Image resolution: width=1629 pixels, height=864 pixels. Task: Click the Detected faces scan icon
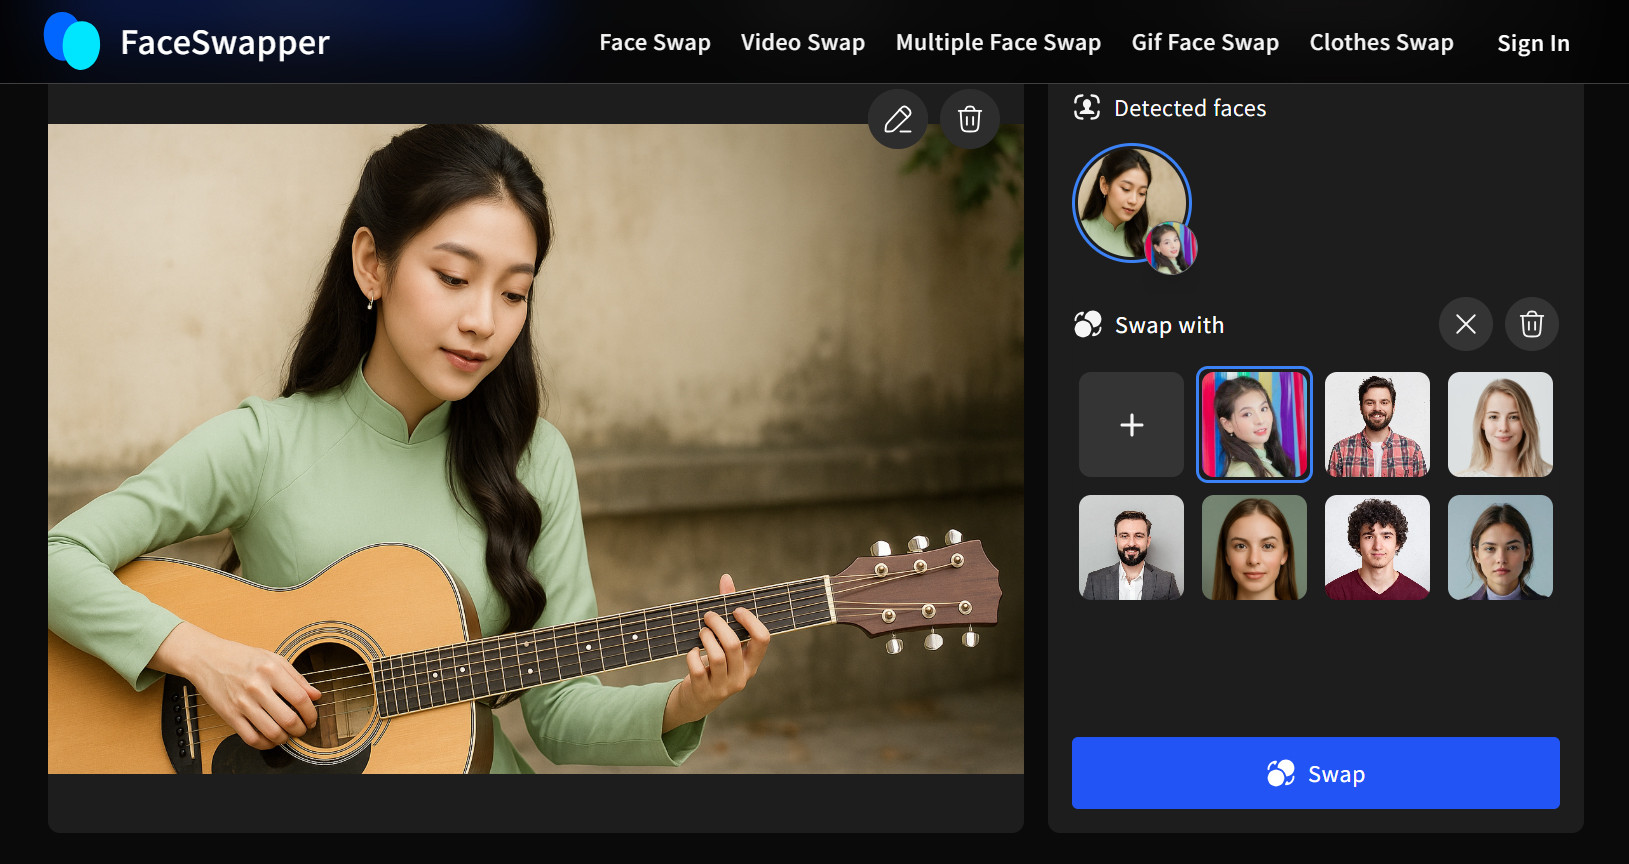(1086, 108)
